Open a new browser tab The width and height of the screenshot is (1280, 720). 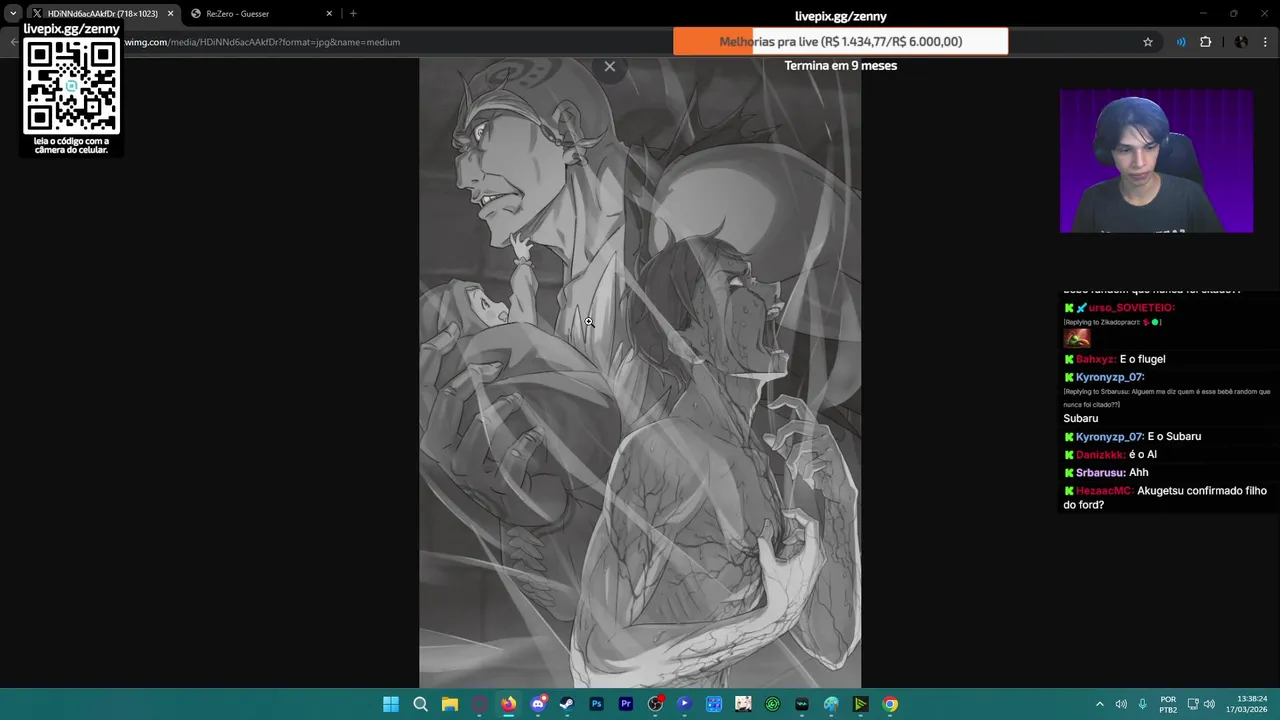pyautogui.click(x=353, y=14)
